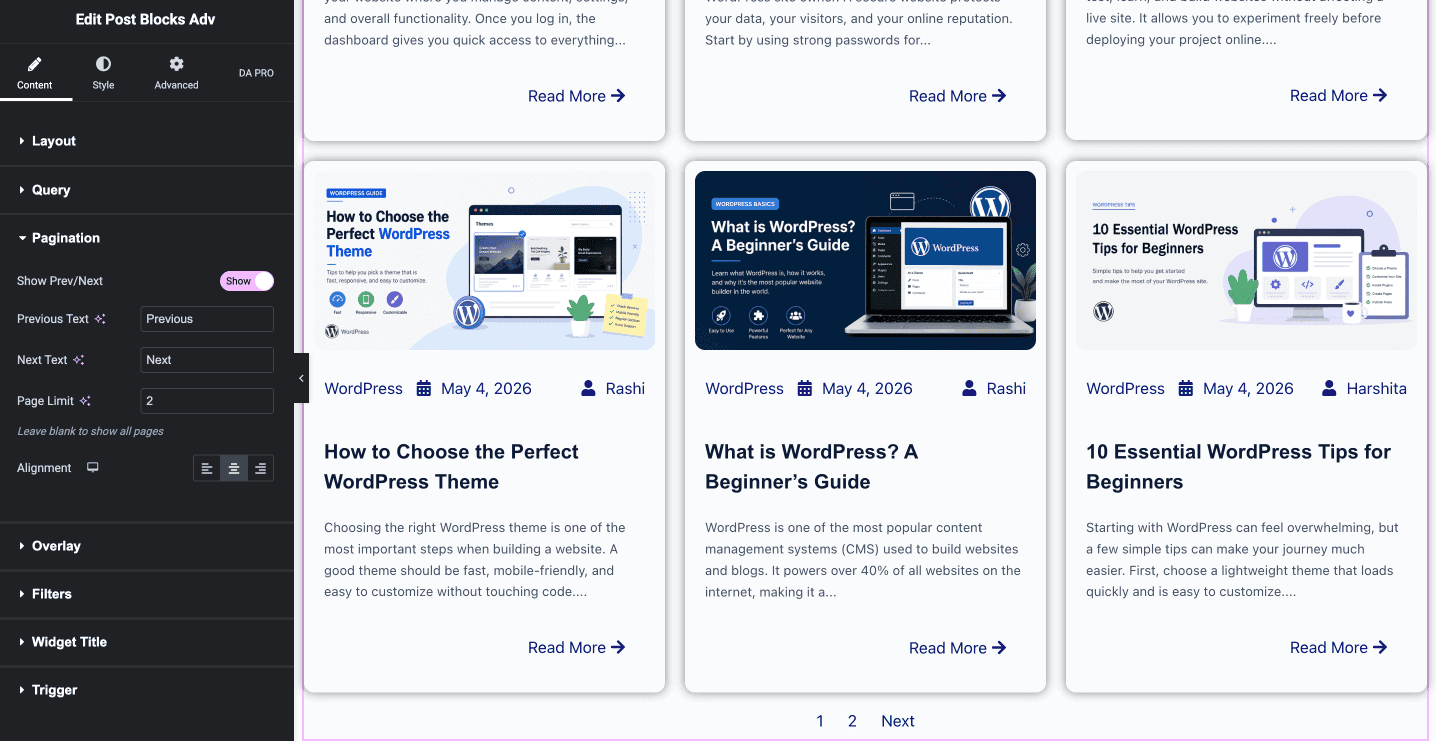Viewport: 1436px width, 741px height.
Task: Click the responsive device icon beside Alignment
Action: (93, 467)
